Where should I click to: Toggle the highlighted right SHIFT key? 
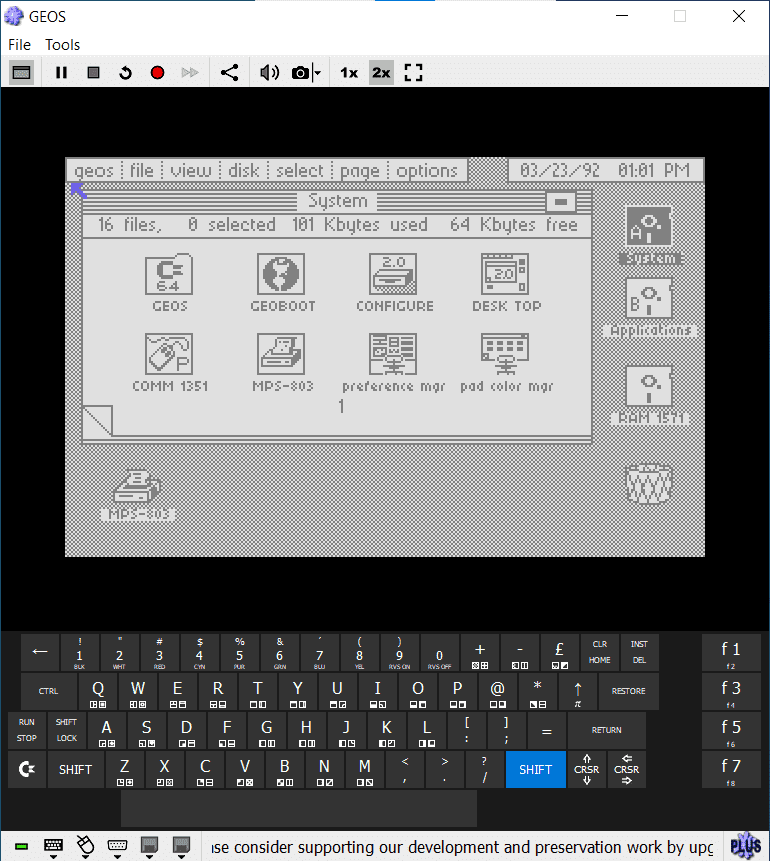(535, 769)
